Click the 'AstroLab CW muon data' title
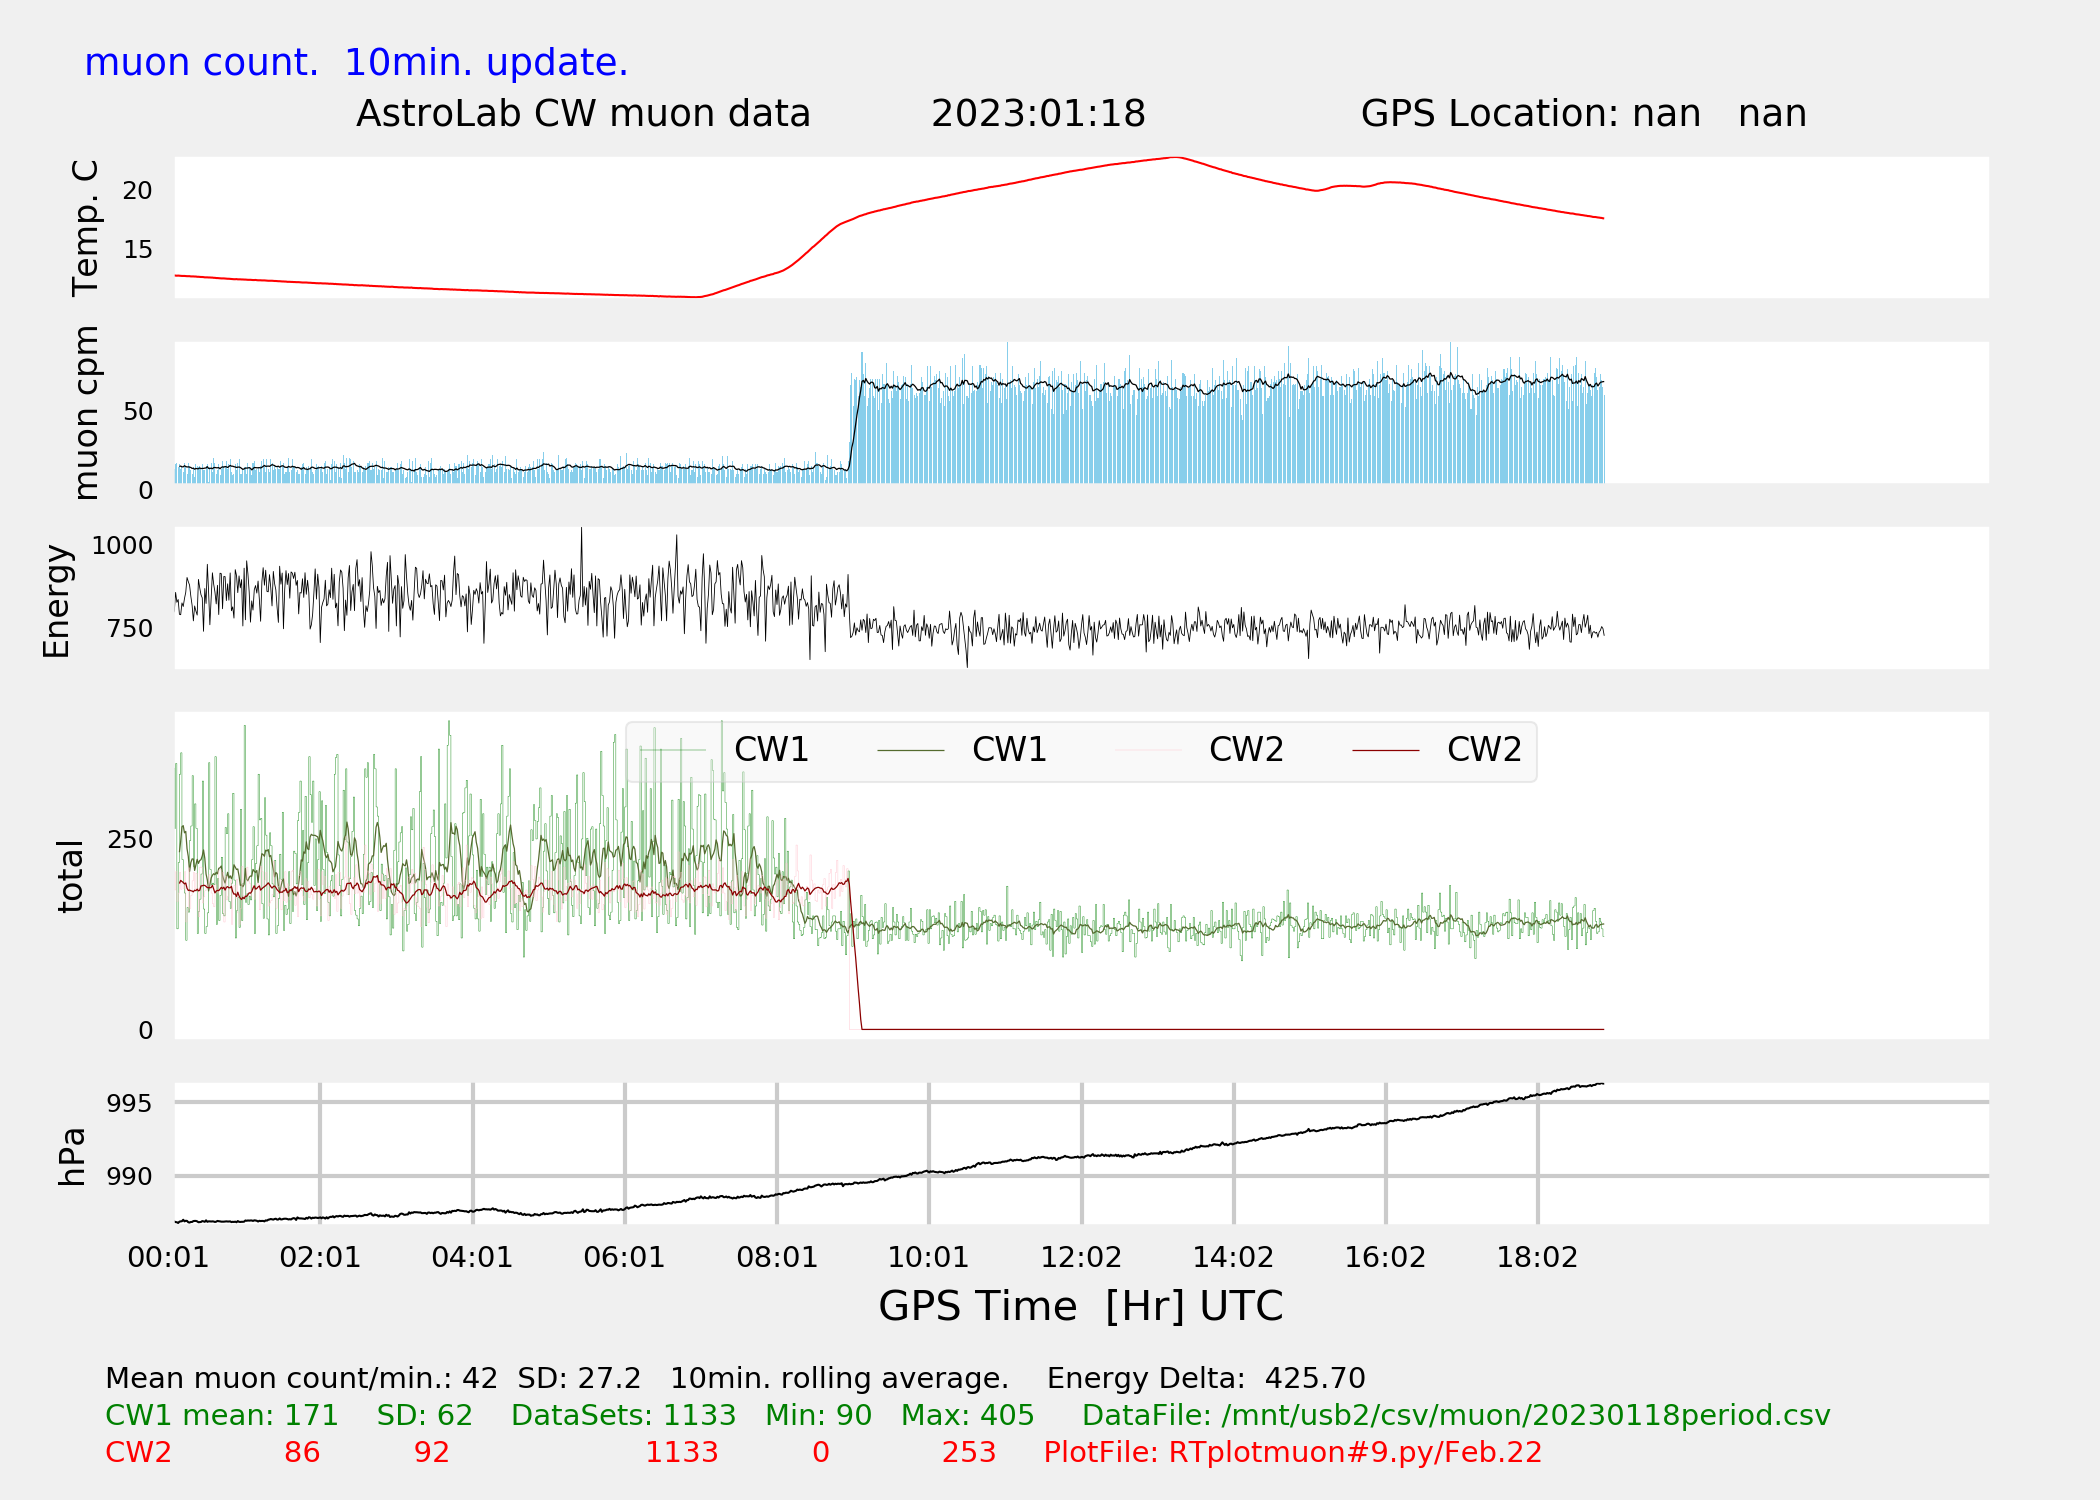Screen dimensions: 2100x1500 coord(583,114)
